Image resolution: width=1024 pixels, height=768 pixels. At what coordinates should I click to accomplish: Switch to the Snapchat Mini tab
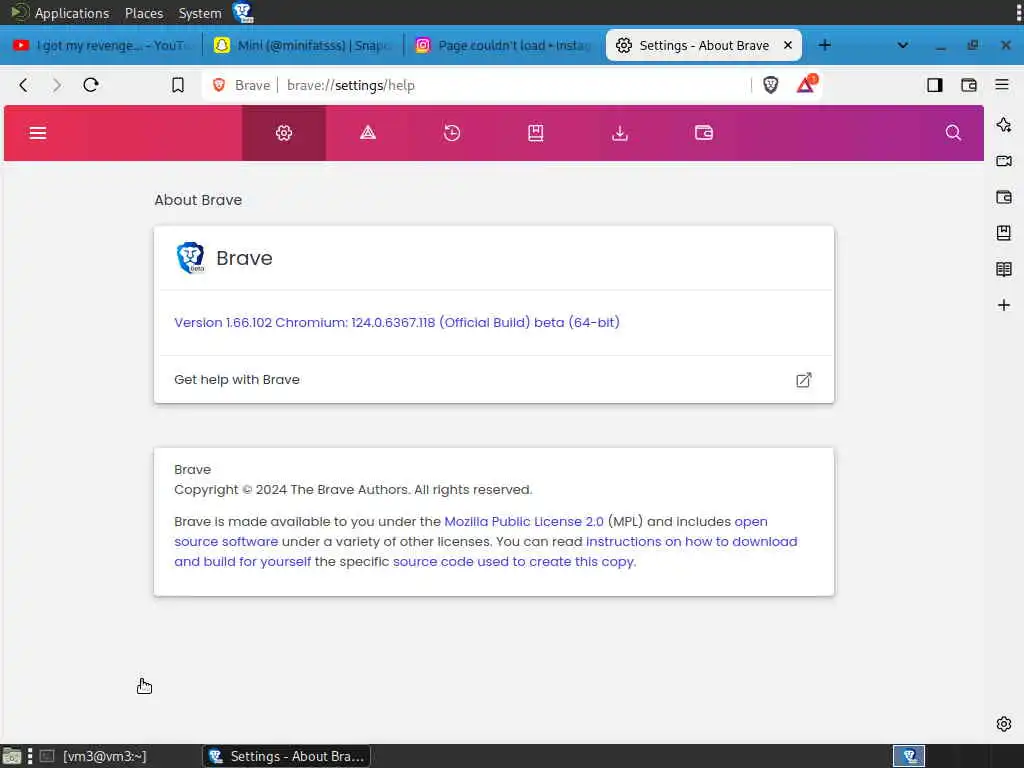(x=304, y=45)
